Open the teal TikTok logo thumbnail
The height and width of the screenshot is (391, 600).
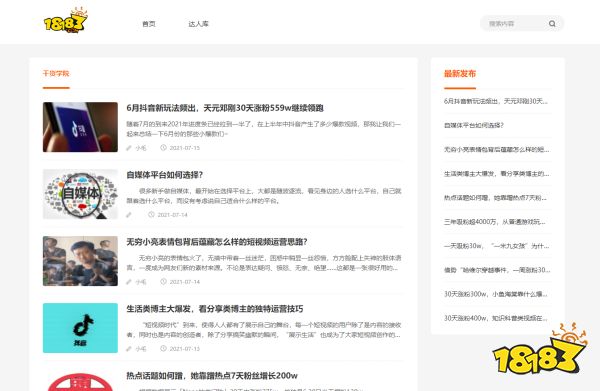[x=80, y=328]
